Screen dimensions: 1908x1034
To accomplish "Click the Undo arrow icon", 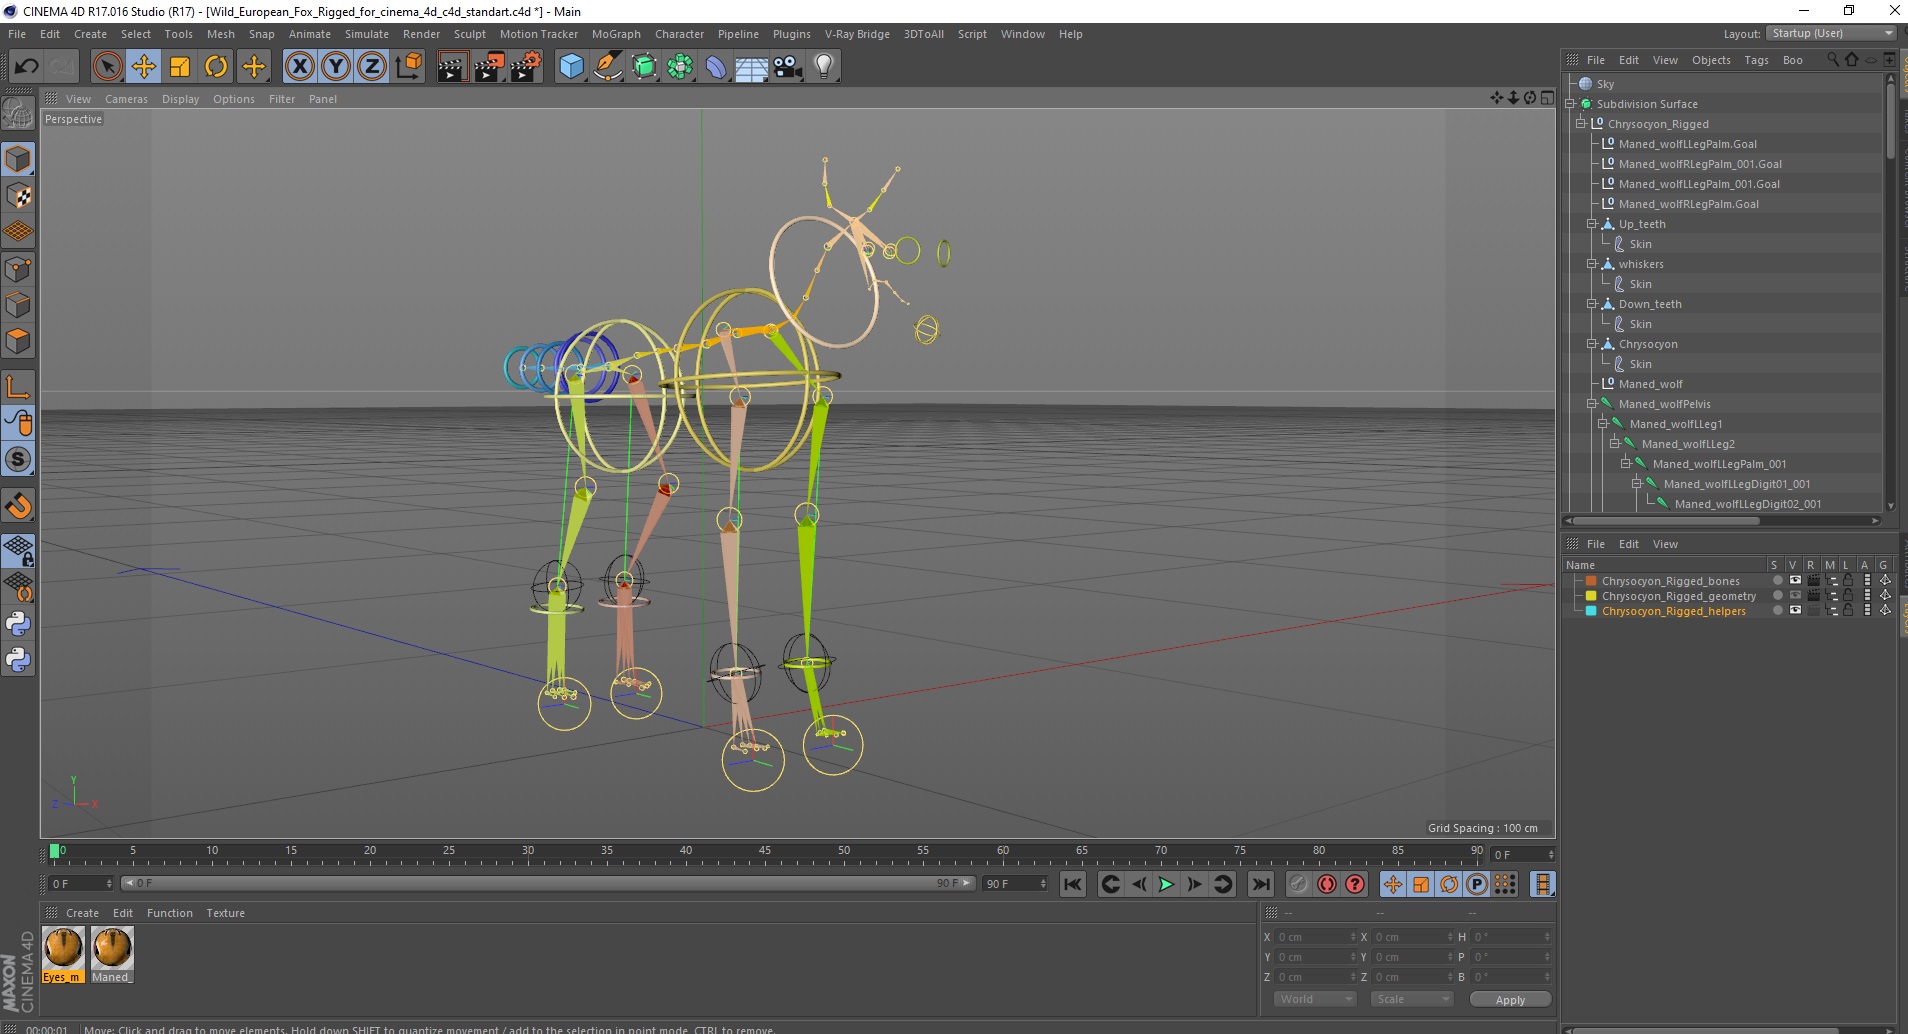I will point(27,67).
